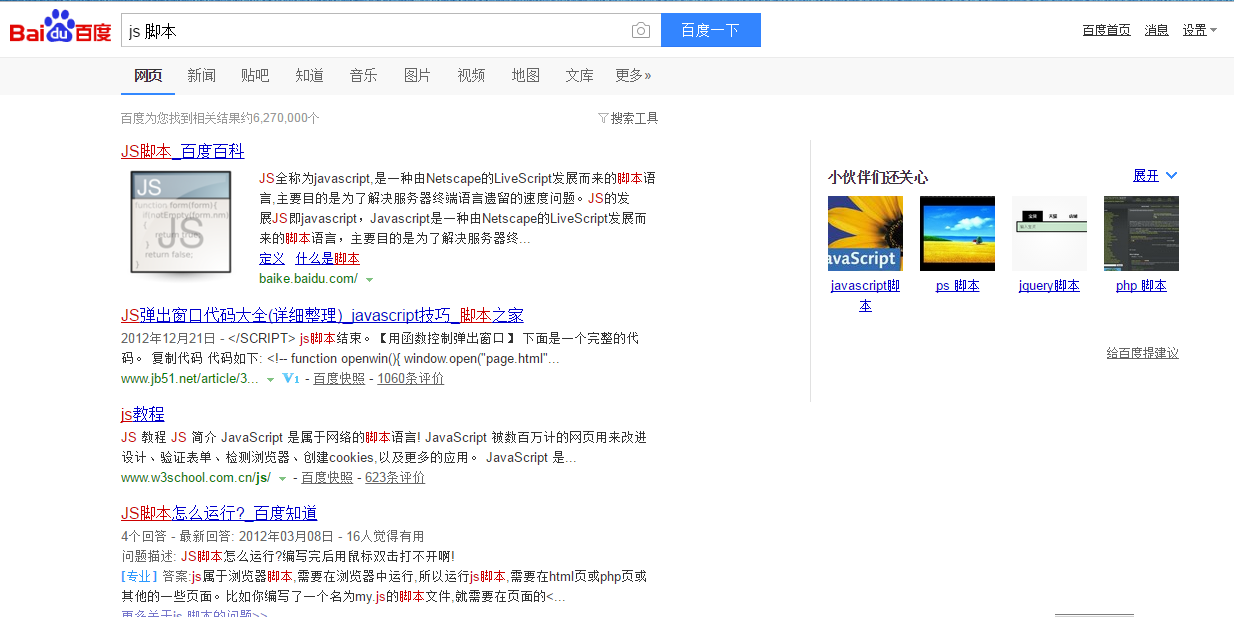Click the 小伙伴们还关心 heading
1234x617 pixels.
[878, 177]
